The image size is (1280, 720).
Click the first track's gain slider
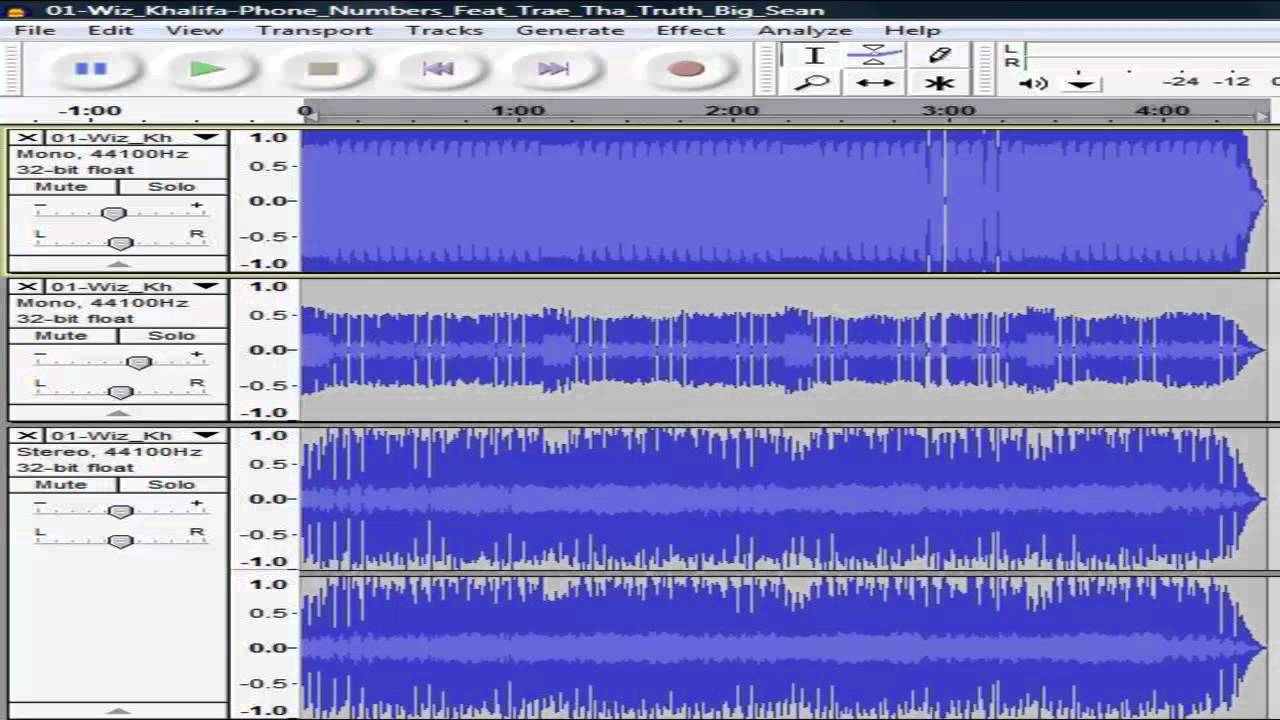pos(114,213)
